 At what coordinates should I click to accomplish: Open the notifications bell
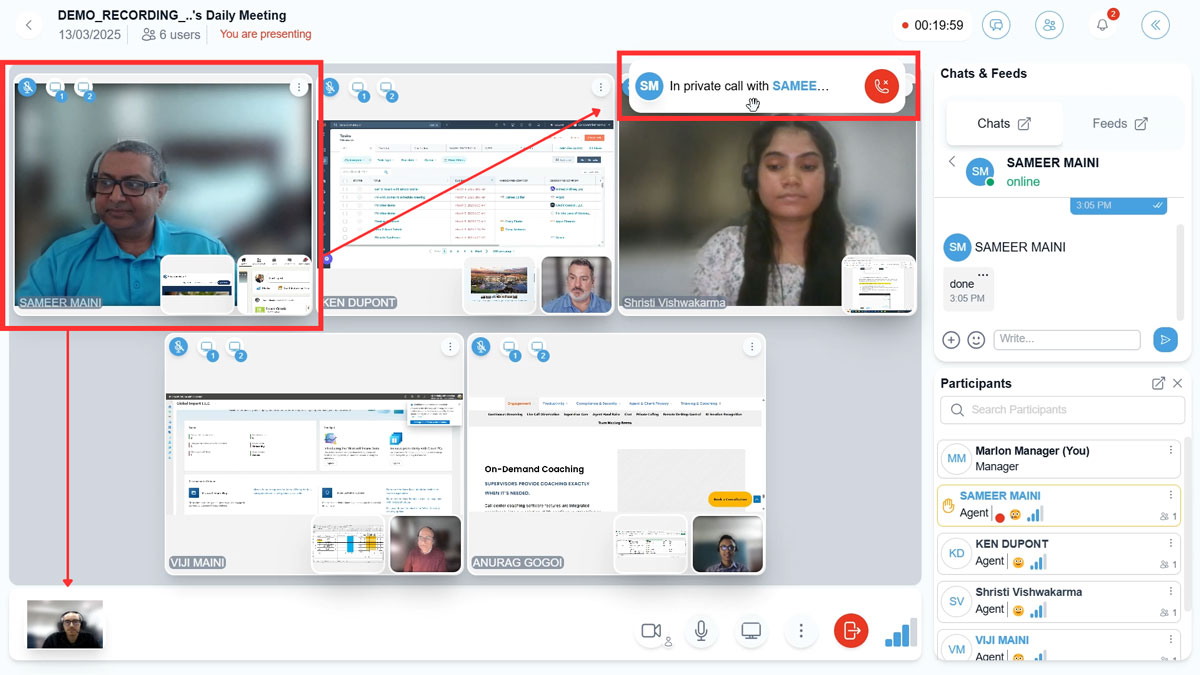click(x=1102, y=26)
